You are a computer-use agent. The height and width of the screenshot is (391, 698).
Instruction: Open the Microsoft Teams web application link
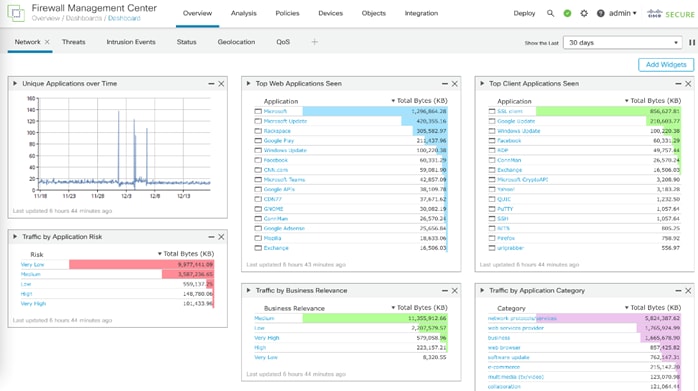[284, 179]
